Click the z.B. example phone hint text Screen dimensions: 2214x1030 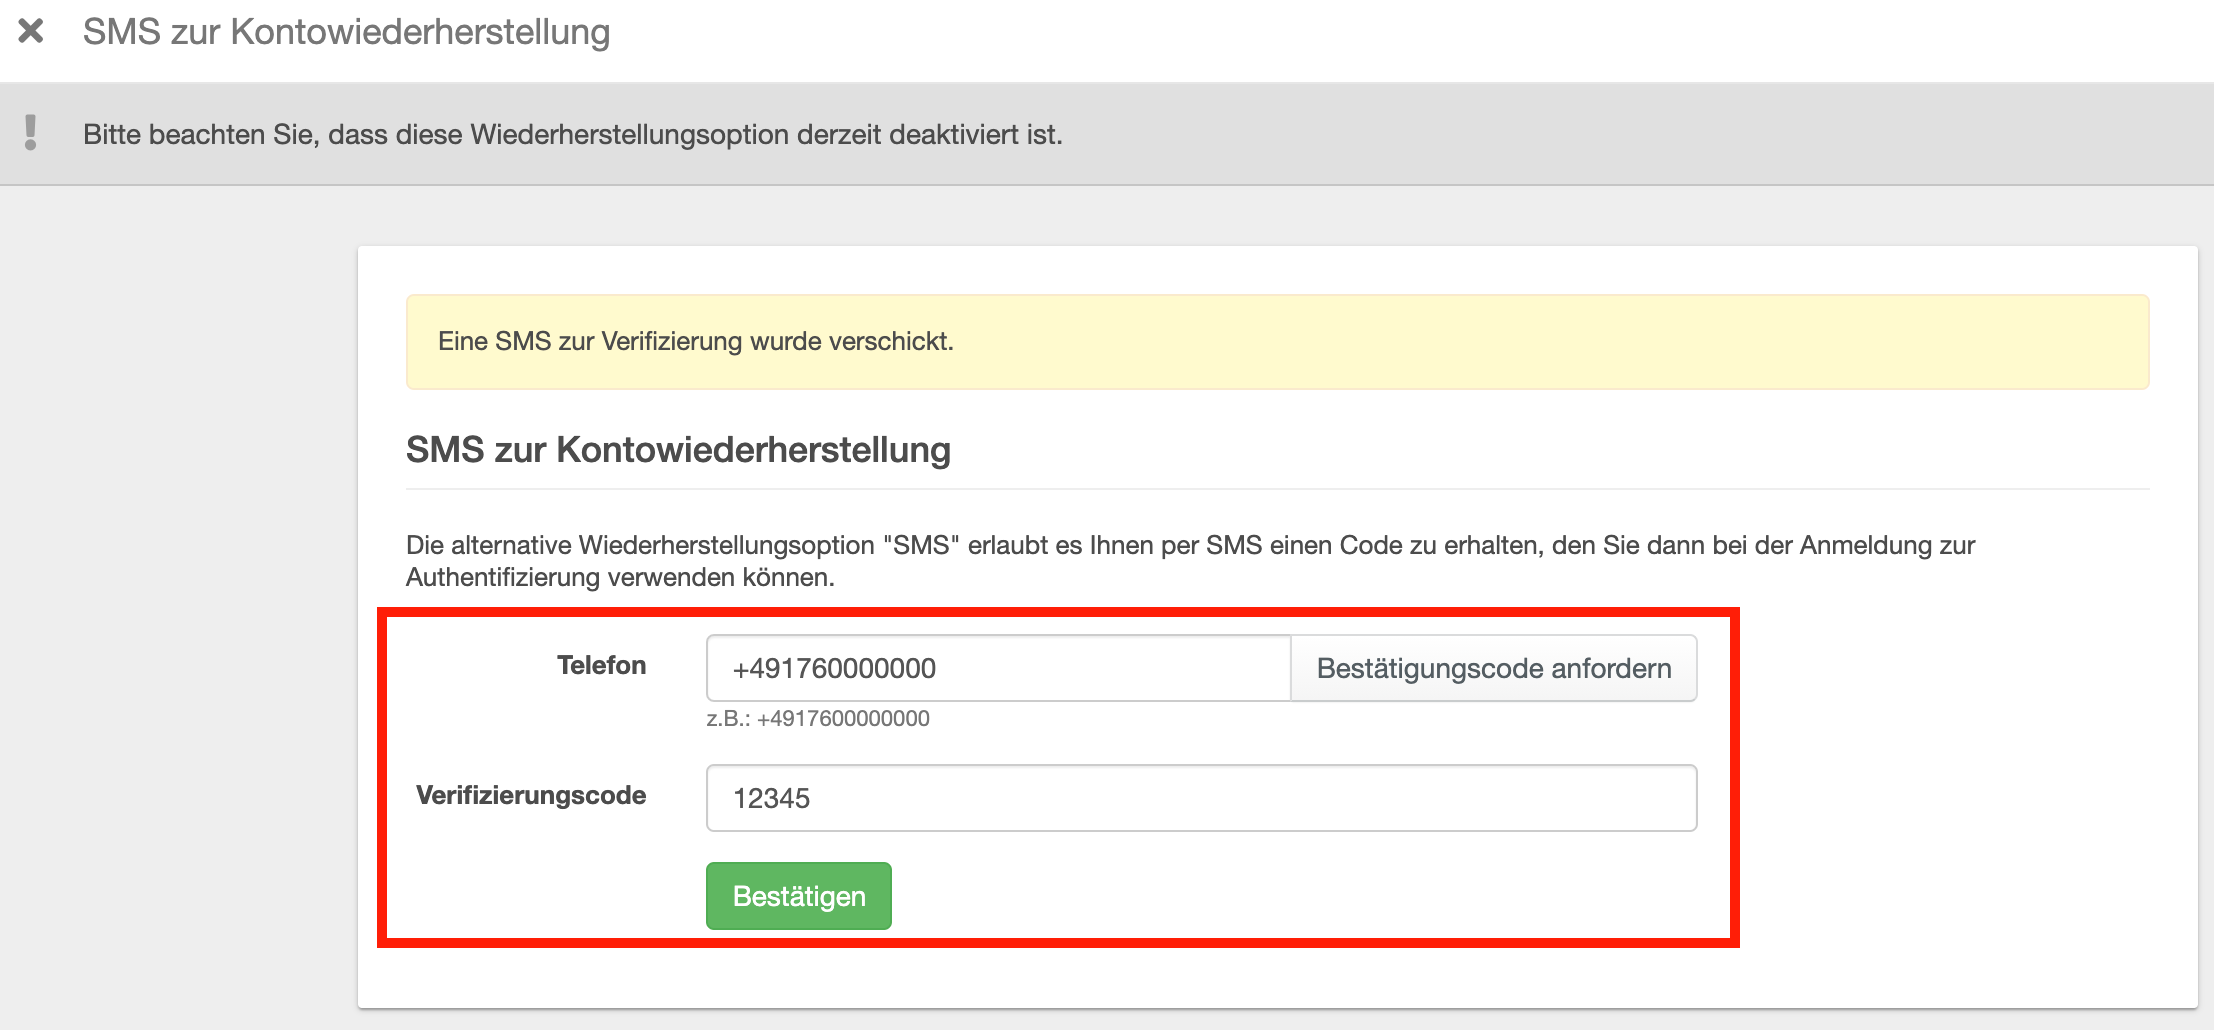(818, 718)
